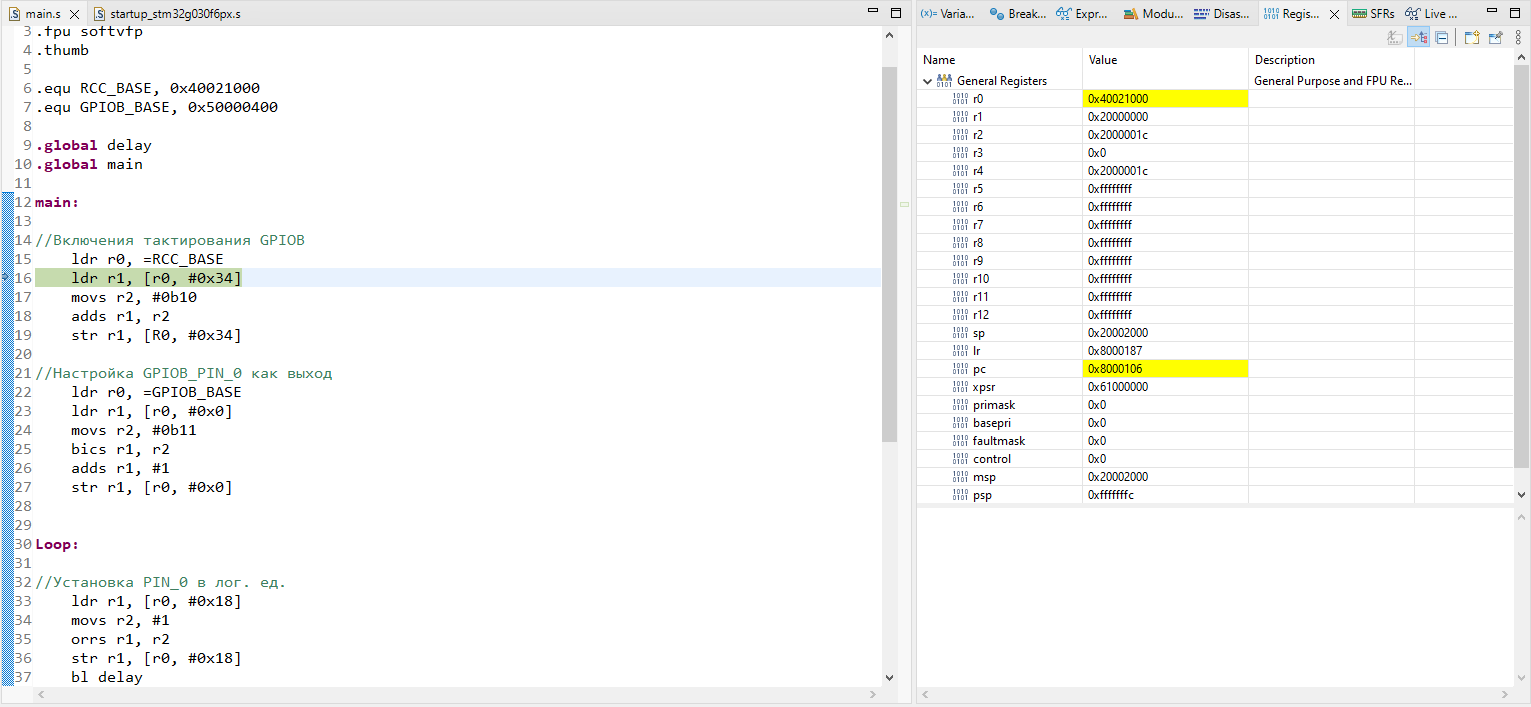Click the editor horizontal scroll right arrow
The width and height of the screenshot is (1531, 707).
(x=874, y=694)
